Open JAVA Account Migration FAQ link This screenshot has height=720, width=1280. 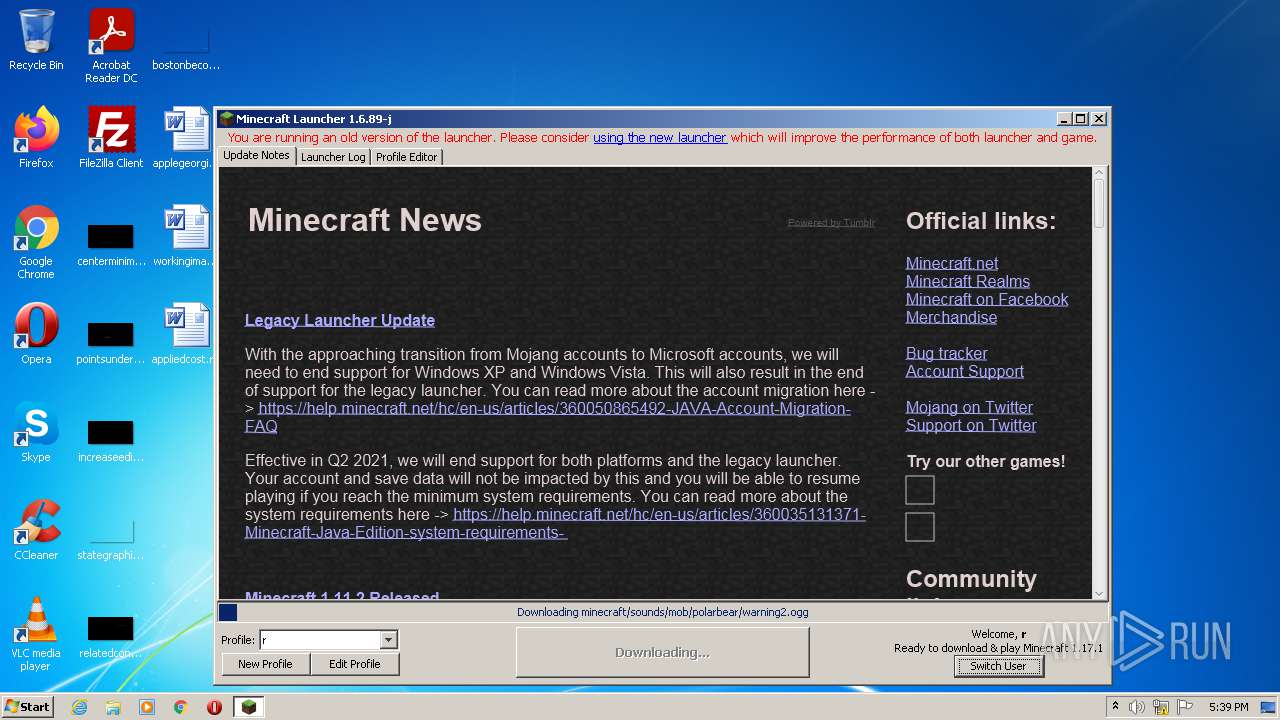point(548,417)
